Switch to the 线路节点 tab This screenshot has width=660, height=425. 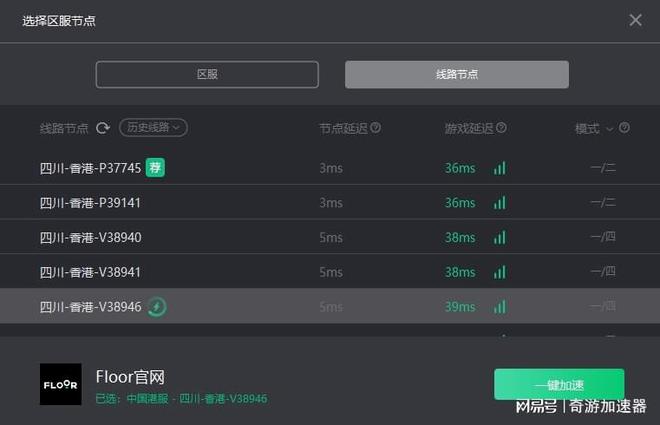(x=457, y=74)
